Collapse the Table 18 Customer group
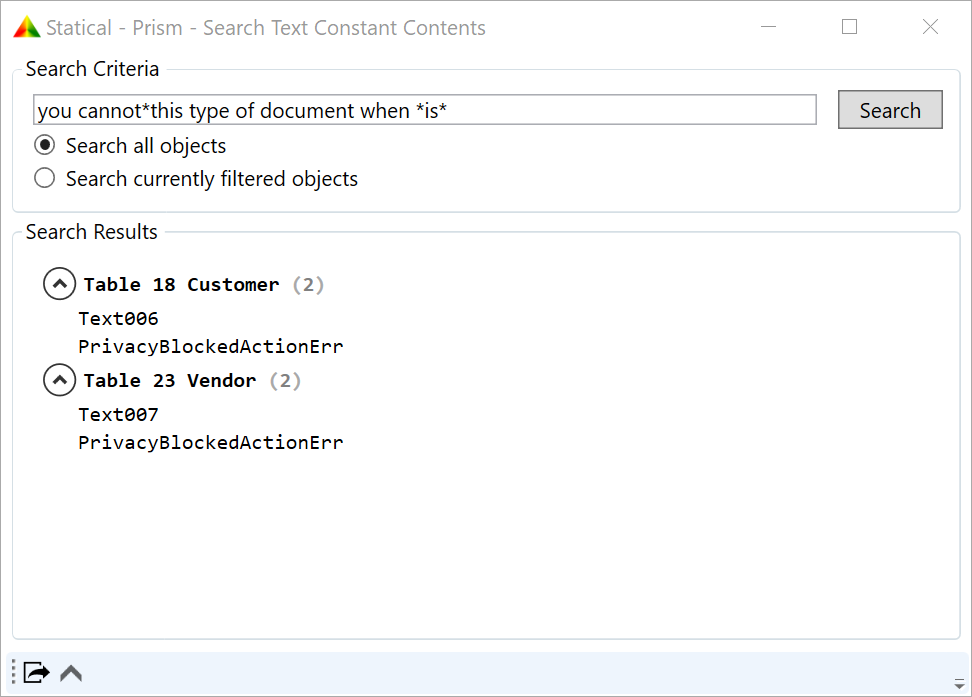This screenshot has height=697, width=972. click(x=60, y=284)
